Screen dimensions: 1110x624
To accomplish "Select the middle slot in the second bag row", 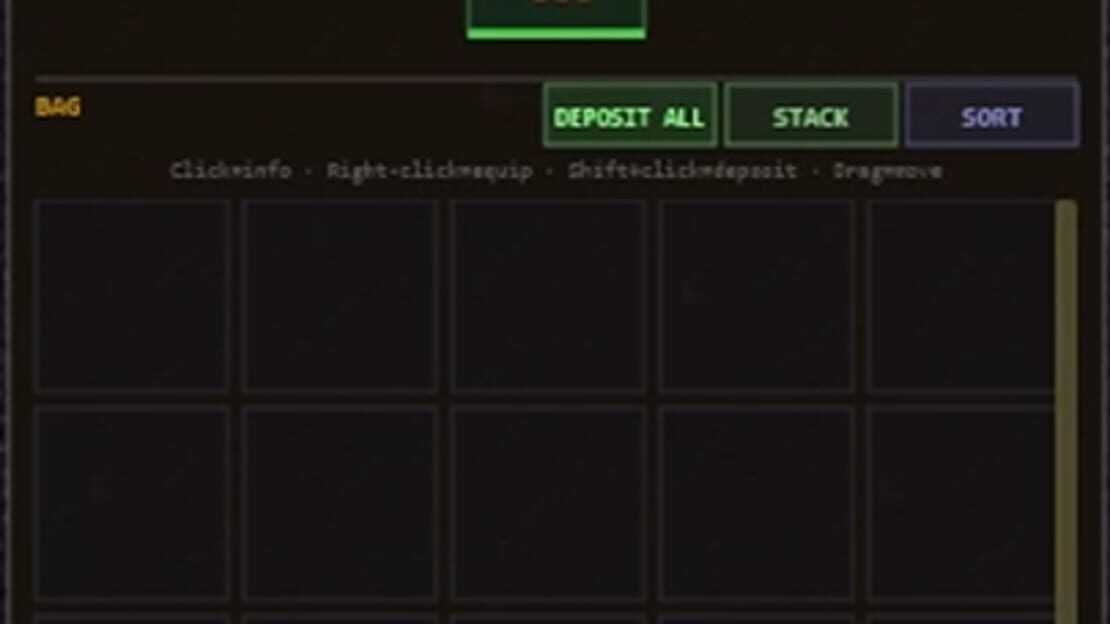I will [x=548, y=504].
